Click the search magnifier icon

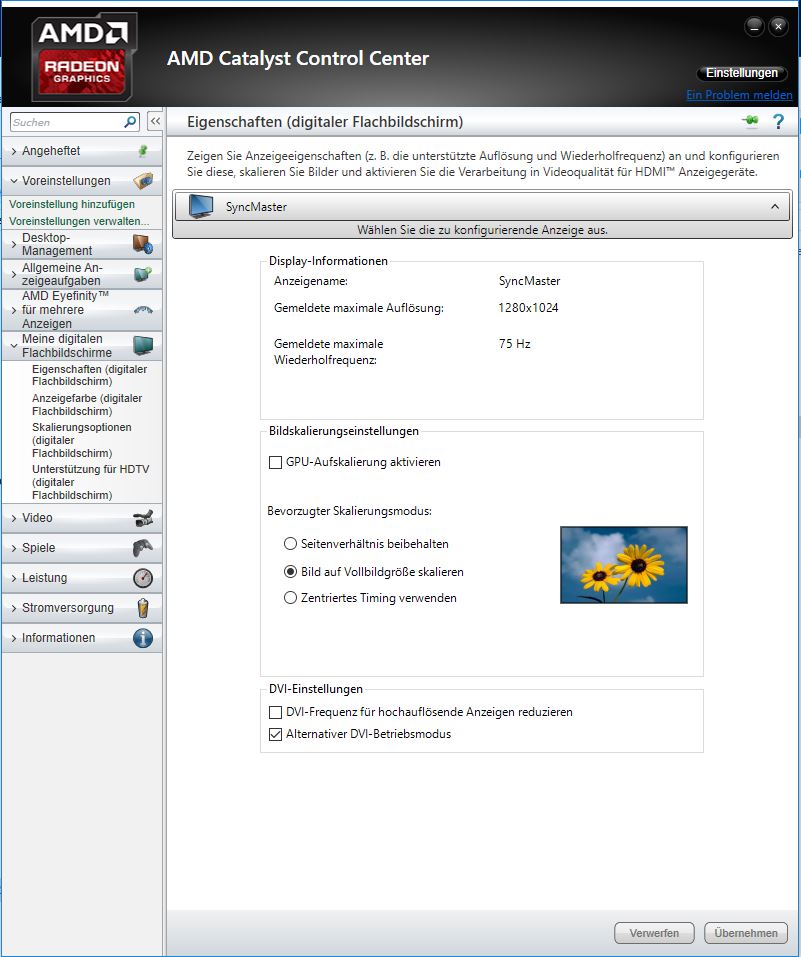(x=129, y=122)
